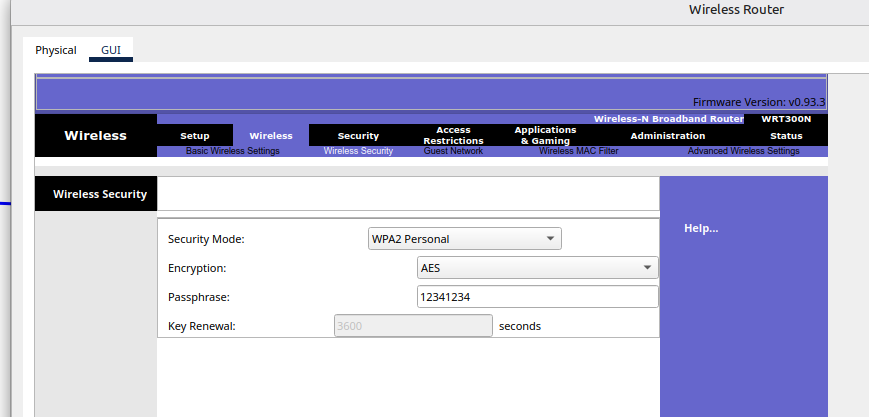This screenshot has width=869, height=417.
Task: Expand the Encryption AES dropdown
Action: [537, 268]
